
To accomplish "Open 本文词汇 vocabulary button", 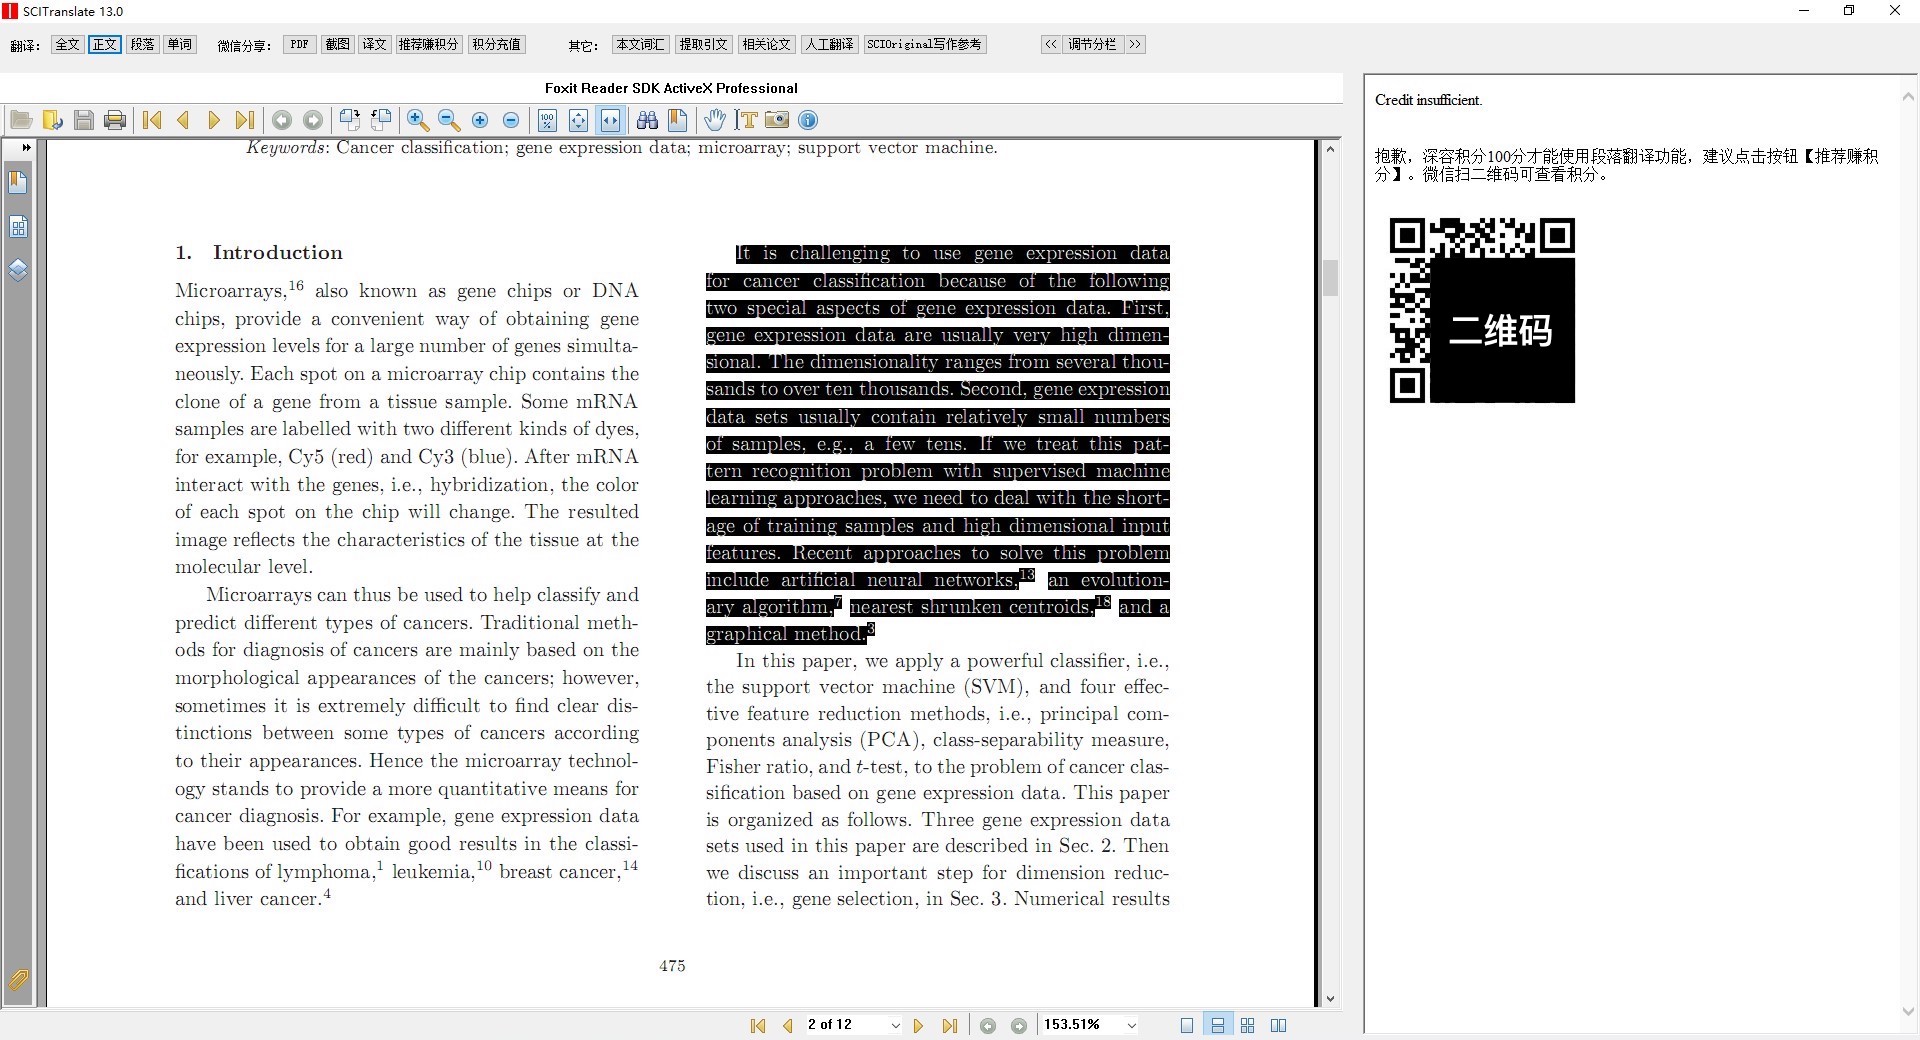I will (x=641, y=44).
